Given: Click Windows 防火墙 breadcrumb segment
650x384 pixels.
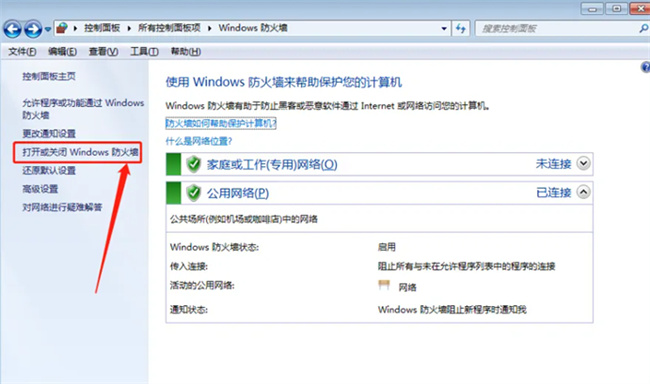Looking at the screenshot, I should tap(253, 28).
